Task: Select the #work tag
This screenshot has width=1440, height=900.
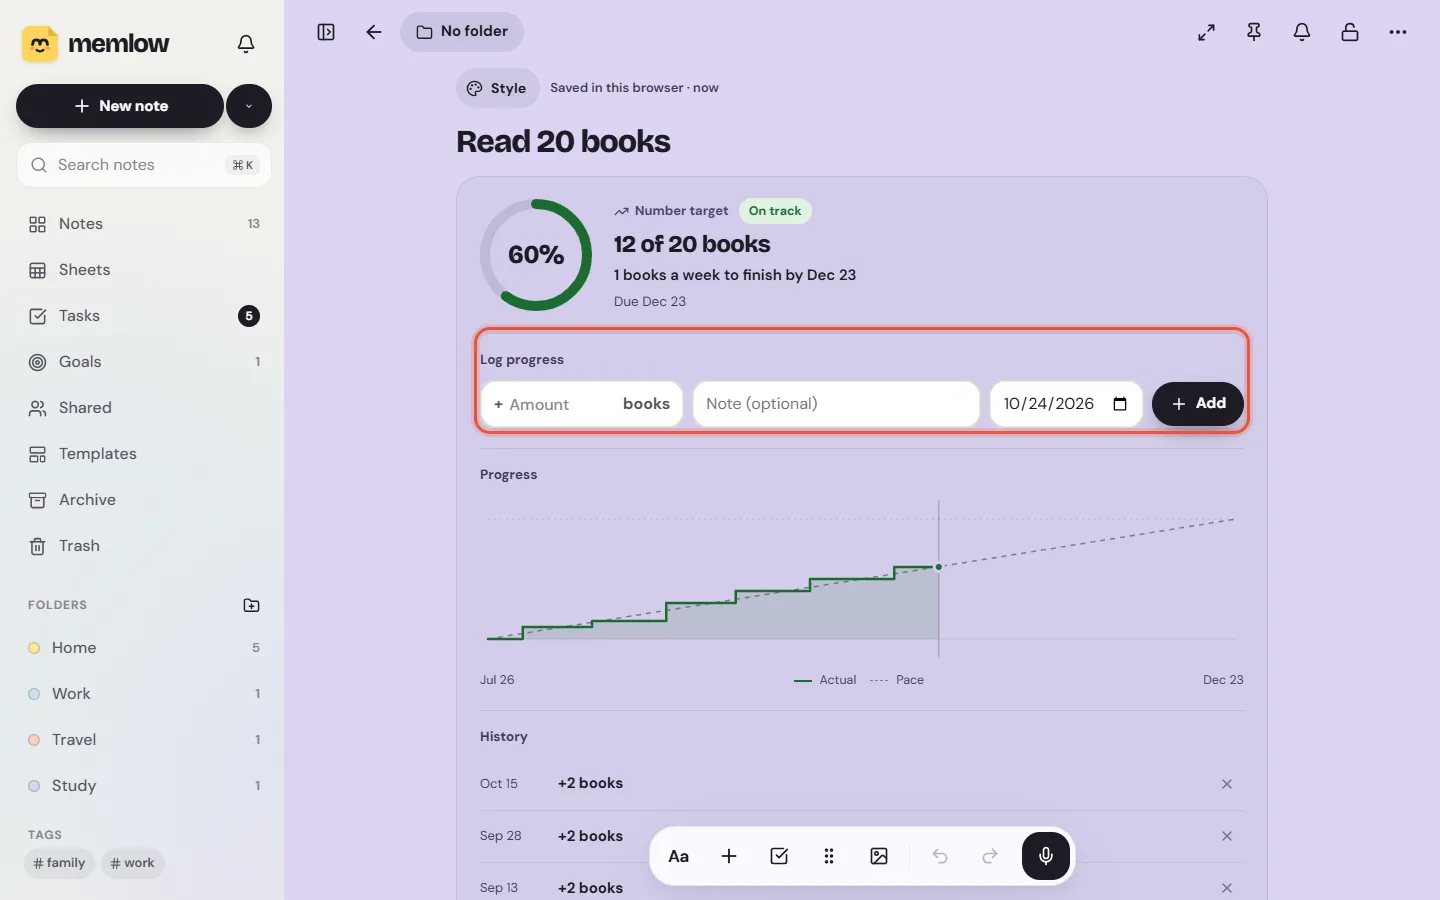Action: click(132, 863)
